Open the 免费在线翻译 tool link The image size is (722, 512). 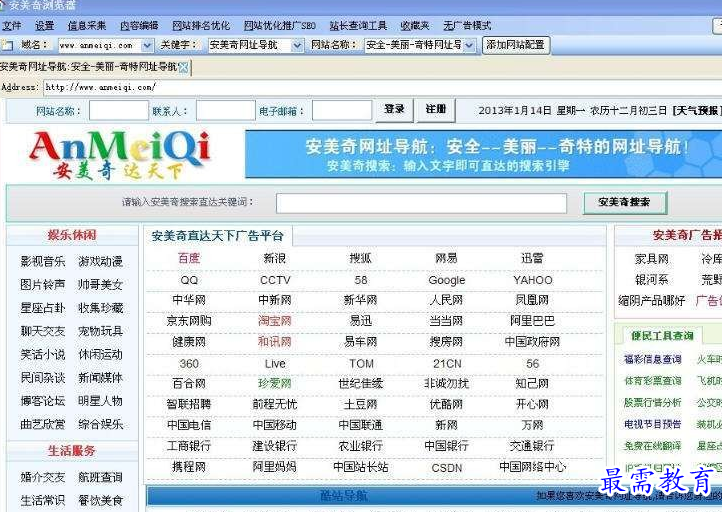coord(652,446)
